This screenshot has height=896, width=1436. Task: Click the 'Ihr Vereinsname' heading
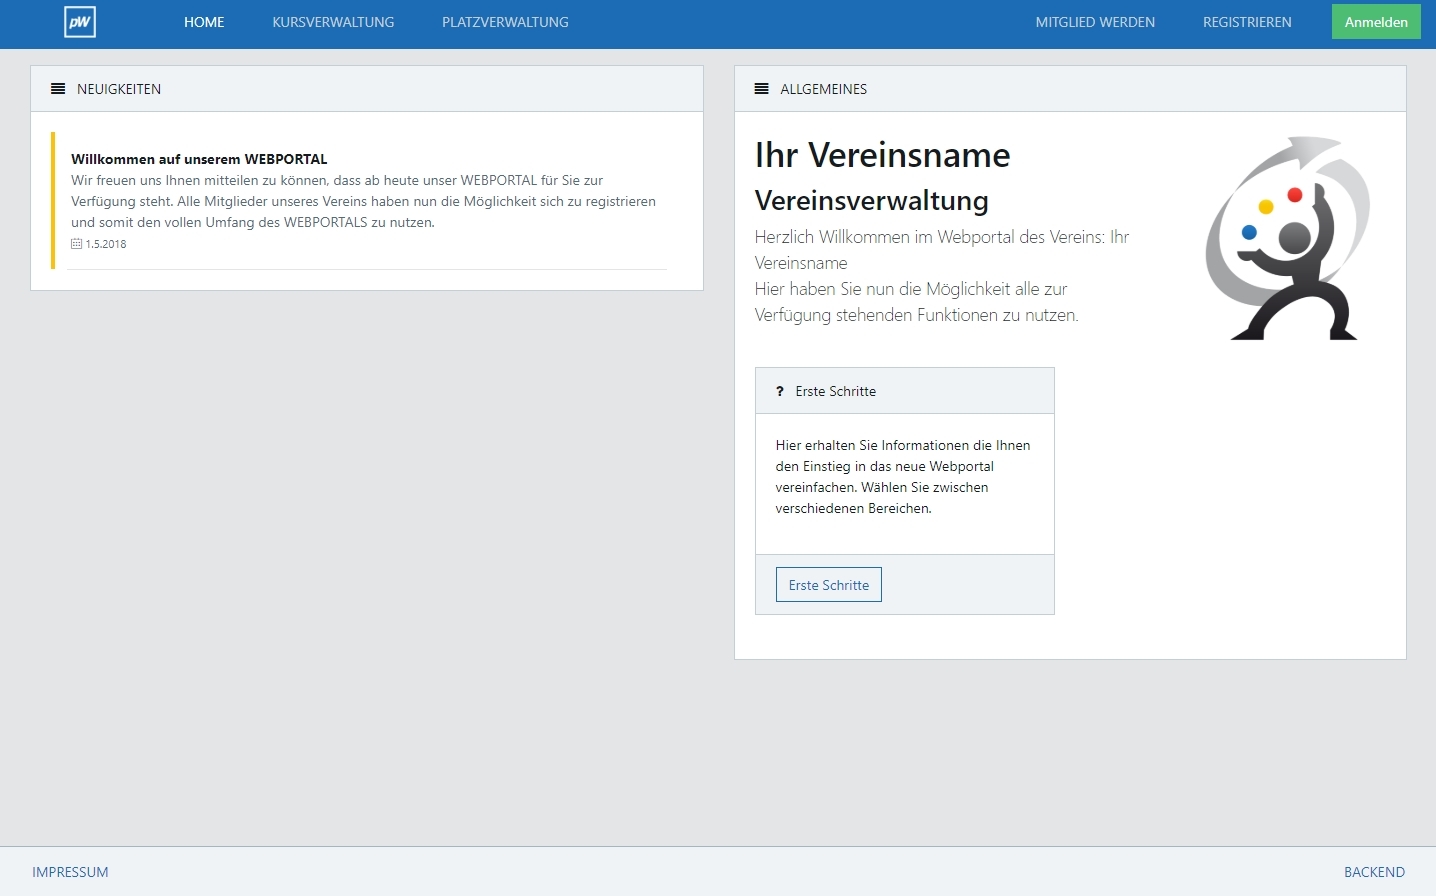tap(882, 155)
